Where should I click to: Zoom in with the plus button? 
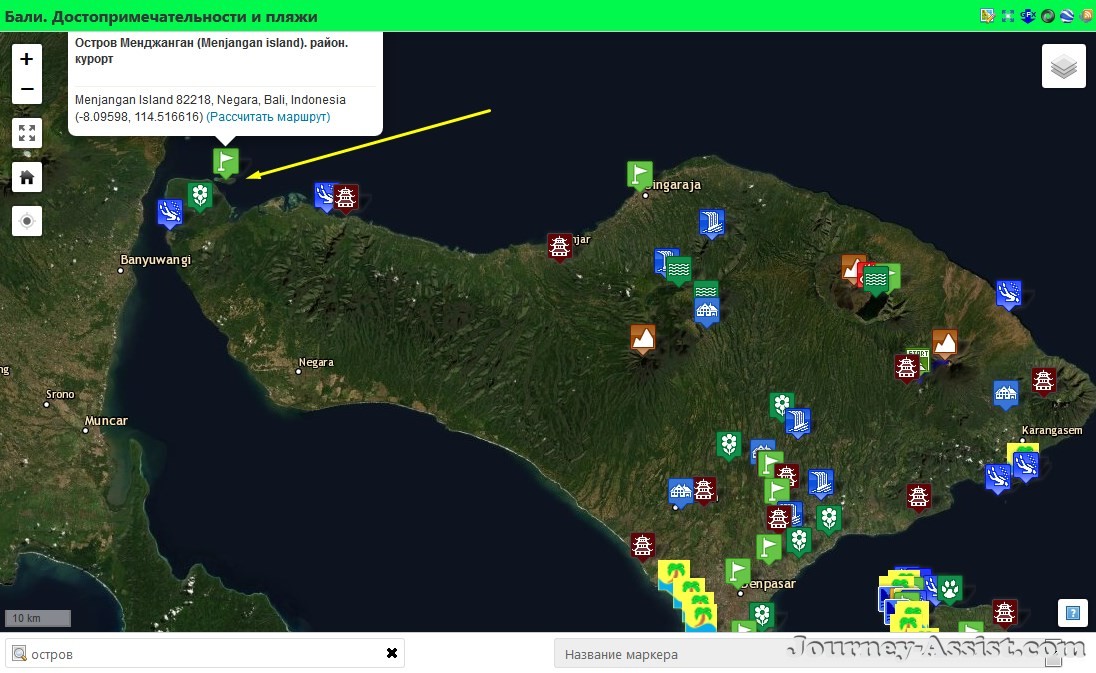(x=27, y=59)
